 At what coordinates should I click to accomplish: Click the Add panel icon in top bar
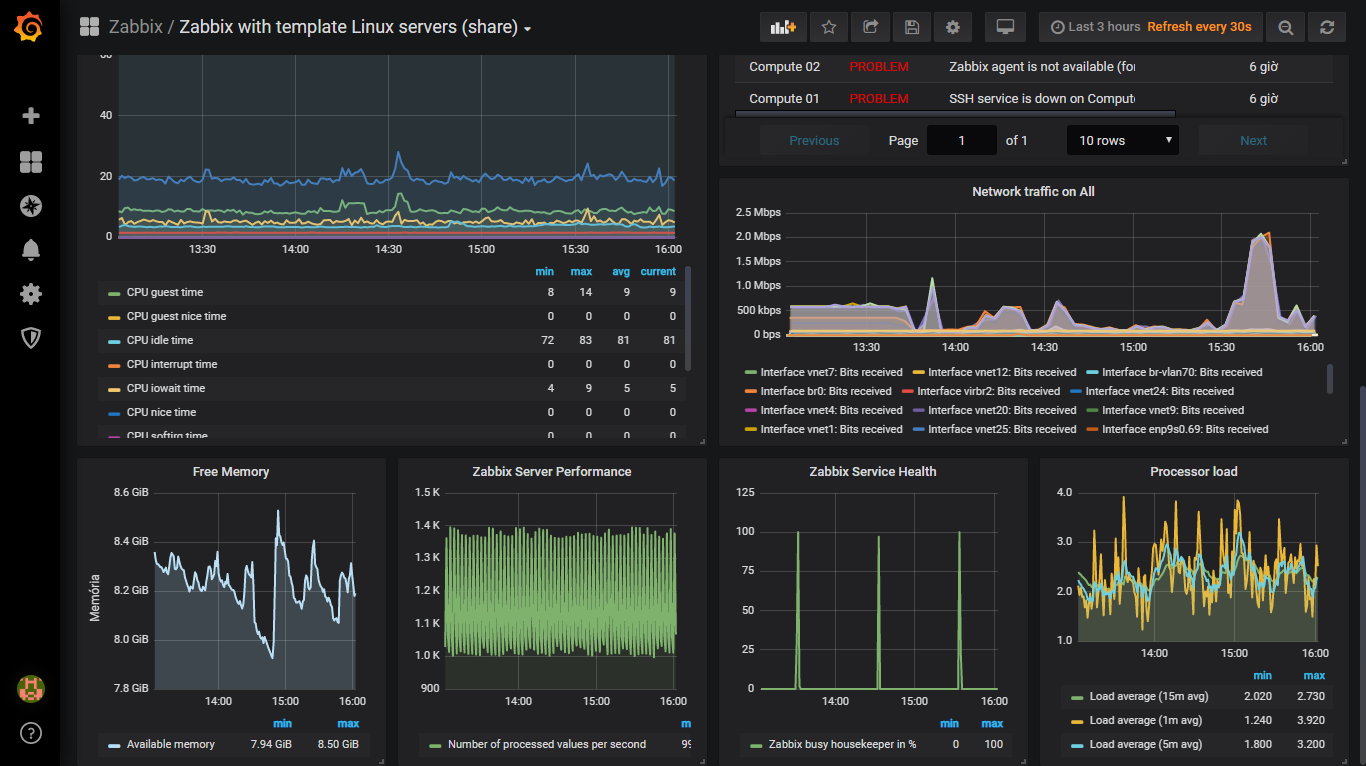point(783,27)
